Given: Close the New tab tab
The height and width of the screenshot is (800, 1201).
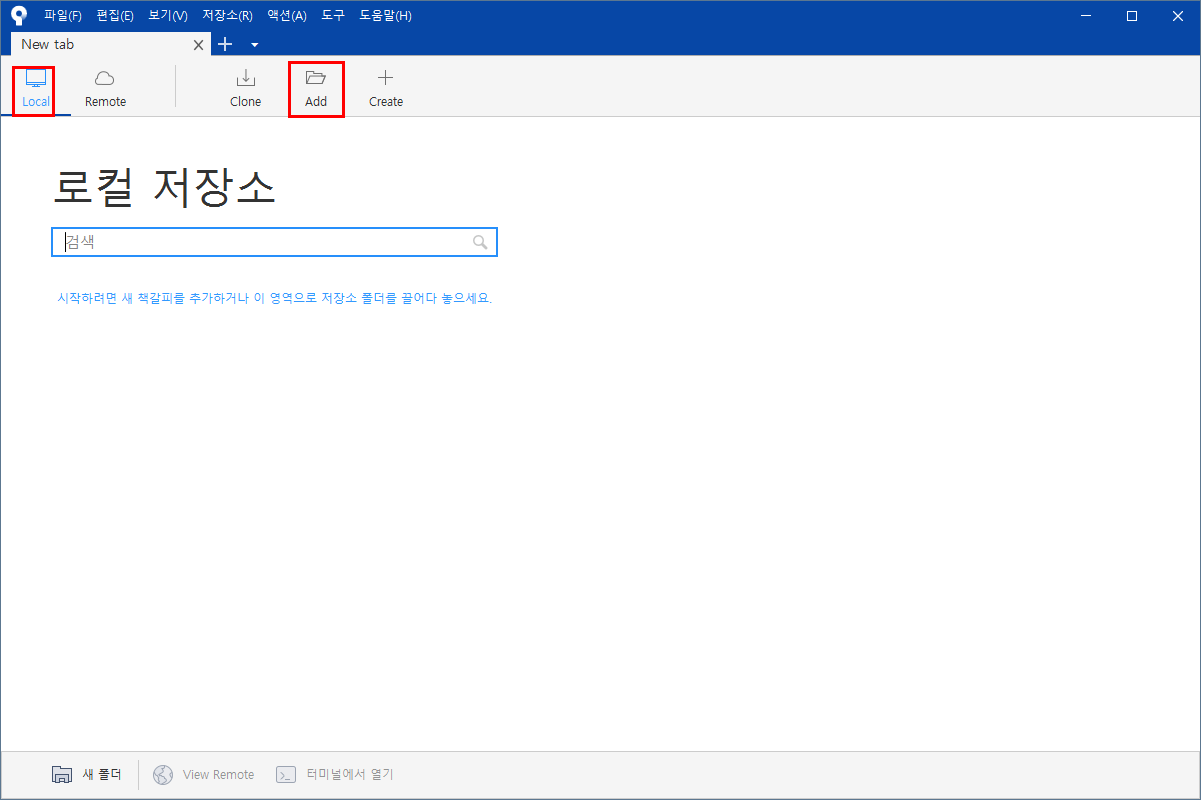Looking at the screenshot, I should [198, 45].
